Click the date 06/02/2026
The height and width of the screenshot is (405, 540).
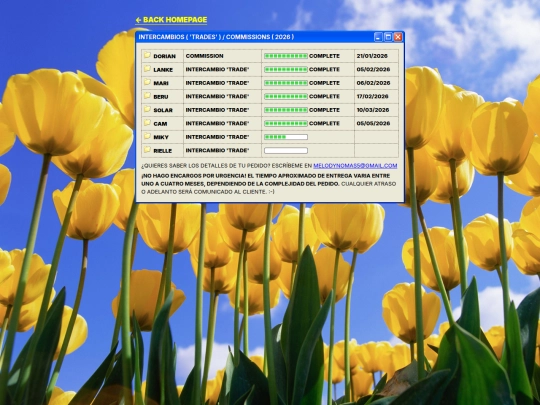click(373, 83)
